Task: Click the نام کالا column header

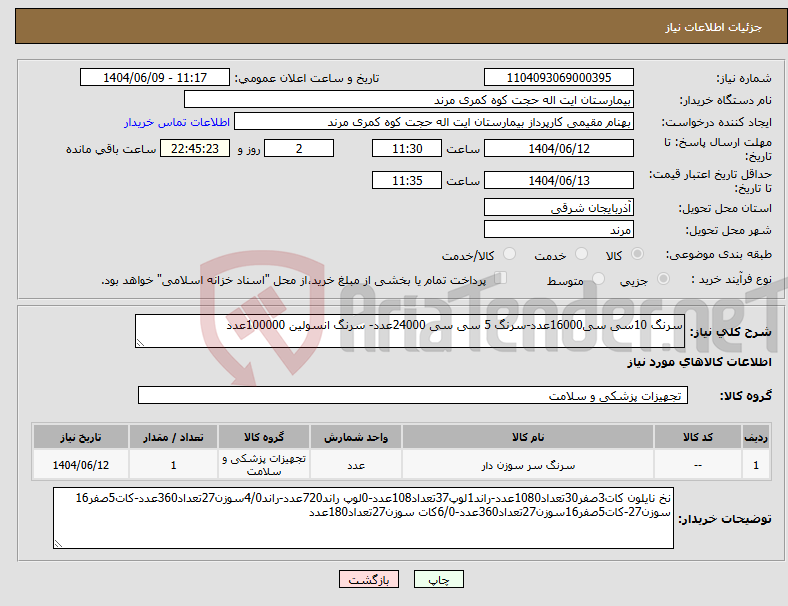Action: pyautogui.click(x=528, y=437)
